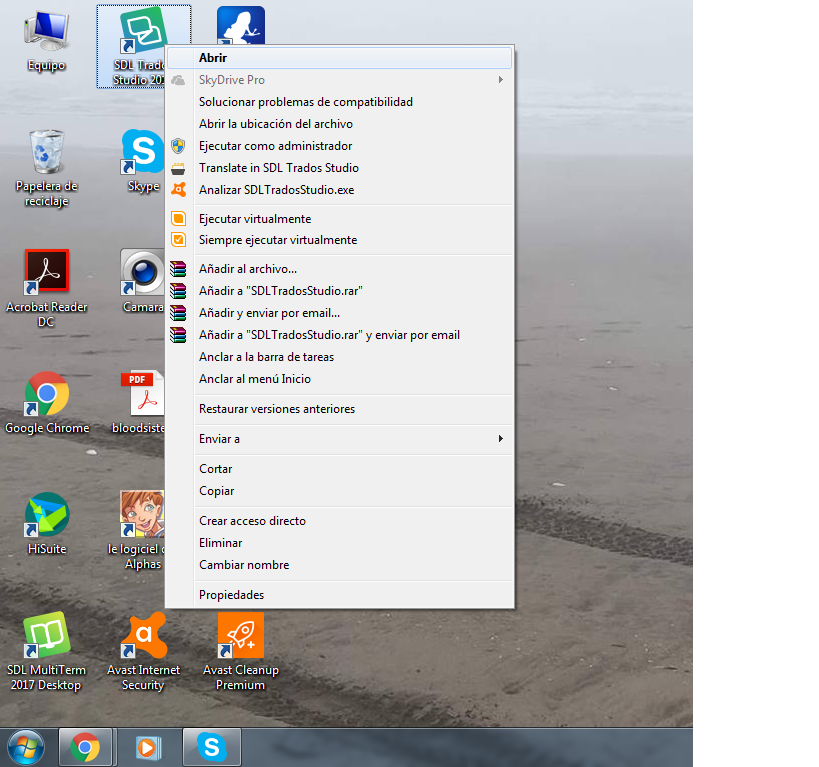The height and width of the screenshot is (767, 819).
Task: Choose Ejecutar como administrador
Action: (x=340, y=146)
